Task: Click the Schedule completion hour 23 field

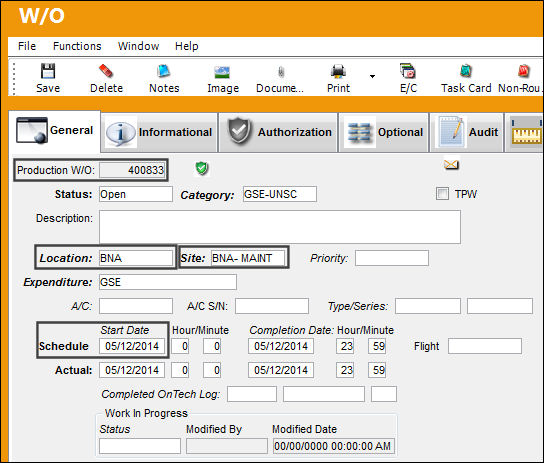Action: (345, 346)
